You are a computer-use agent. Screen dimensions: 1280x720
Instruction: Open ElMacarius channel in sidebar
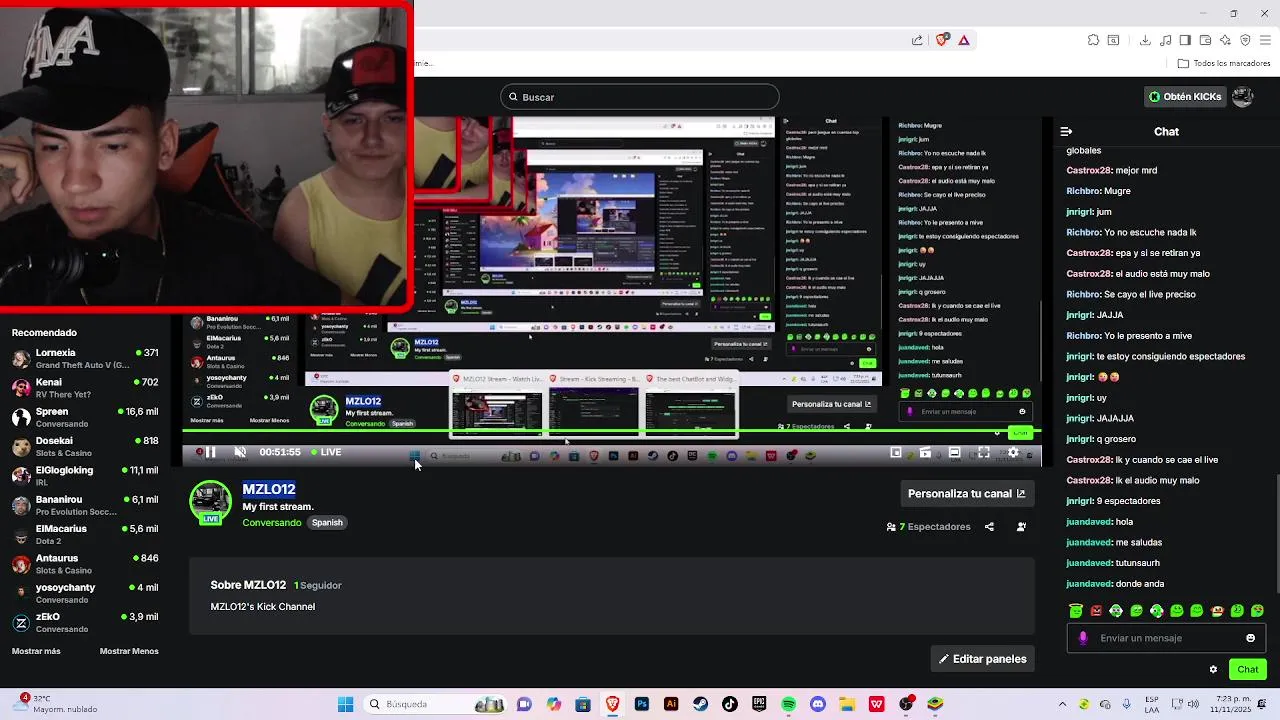tap(85, 534)
